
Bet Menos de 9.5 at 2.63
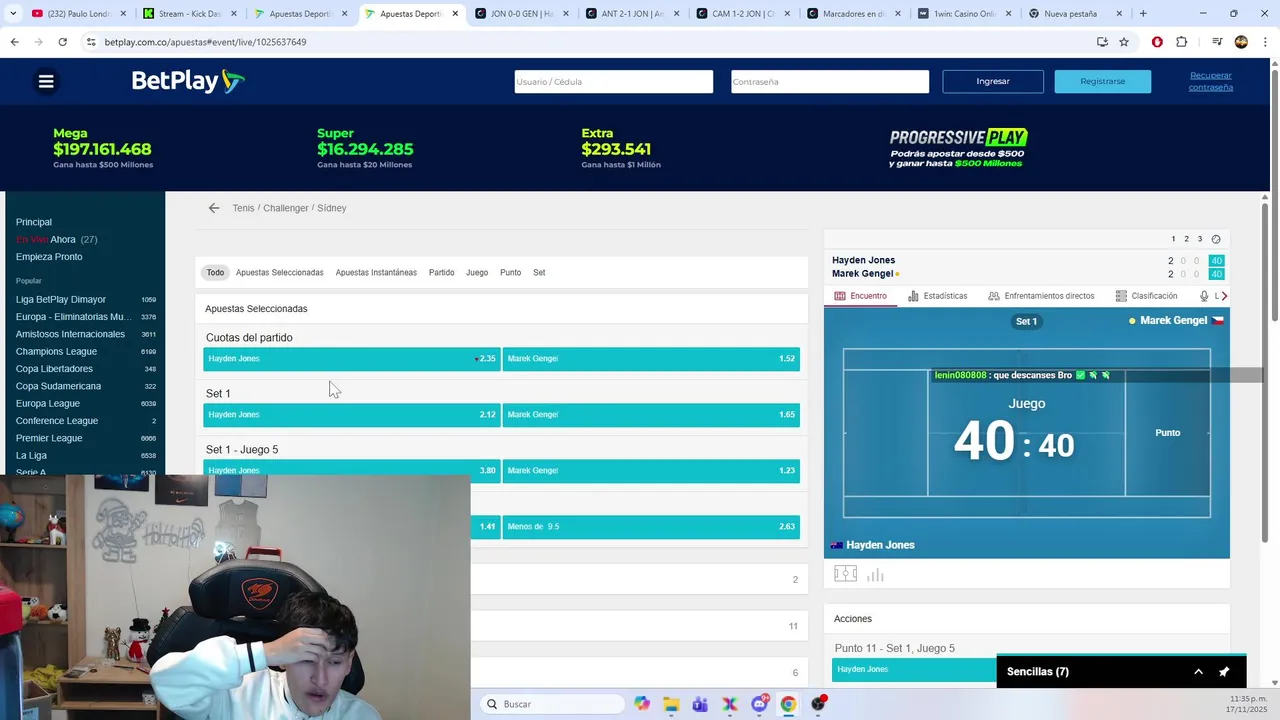651,527
